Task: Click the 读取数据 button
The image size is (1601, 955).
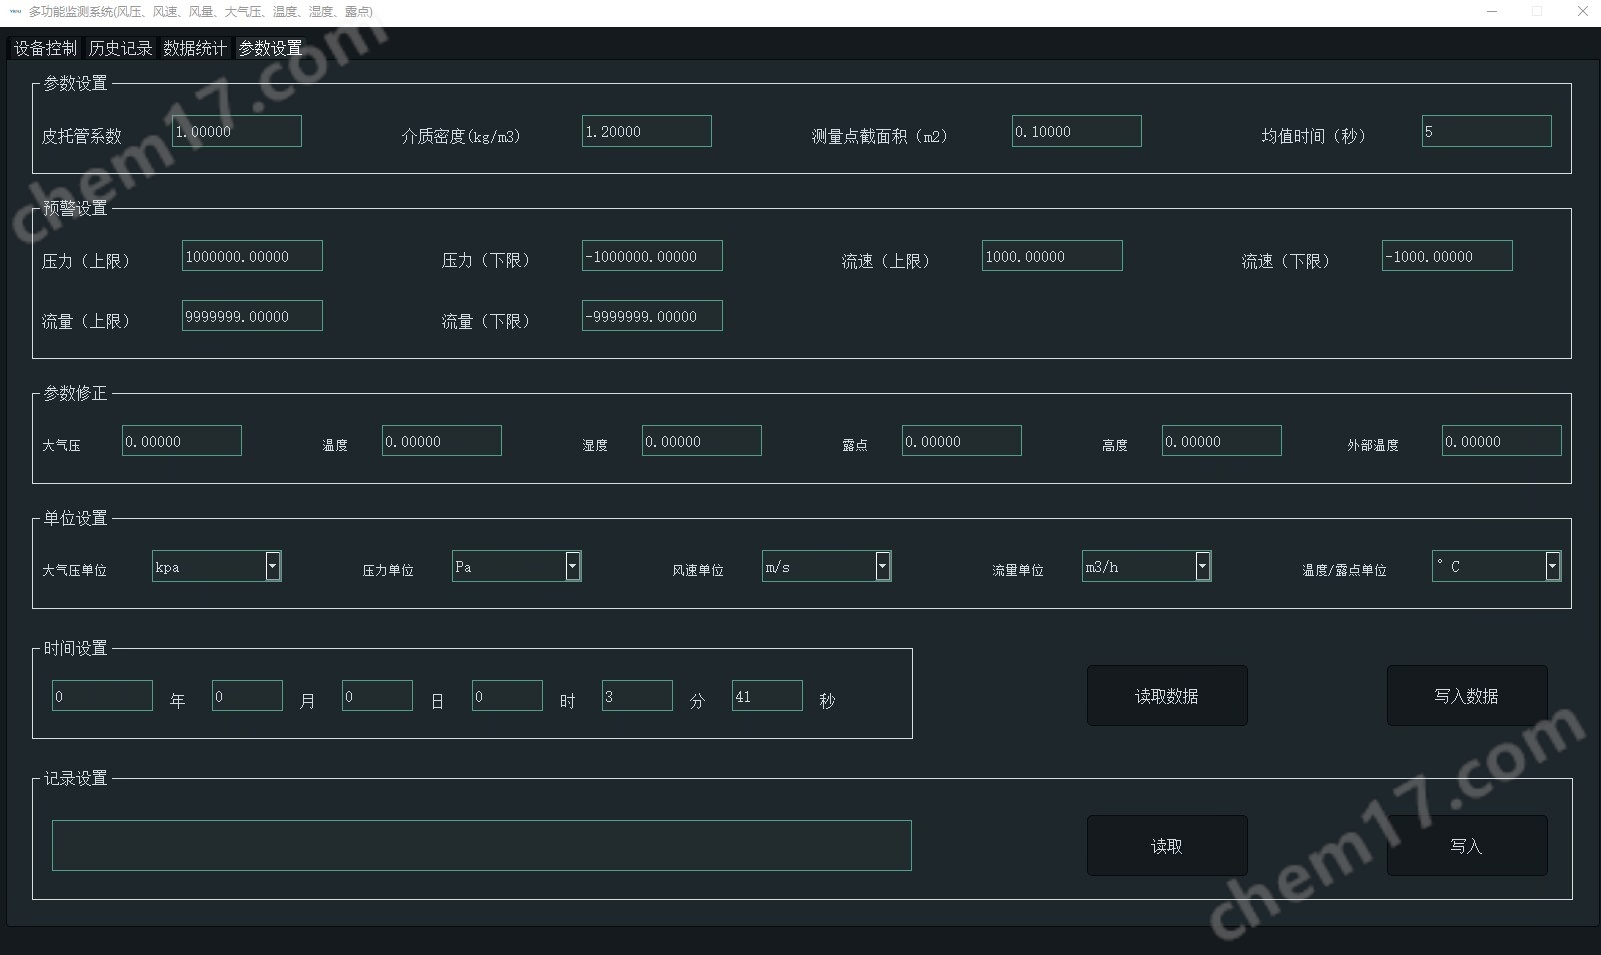Action: pyautogui.click(x=1166, y=696)
